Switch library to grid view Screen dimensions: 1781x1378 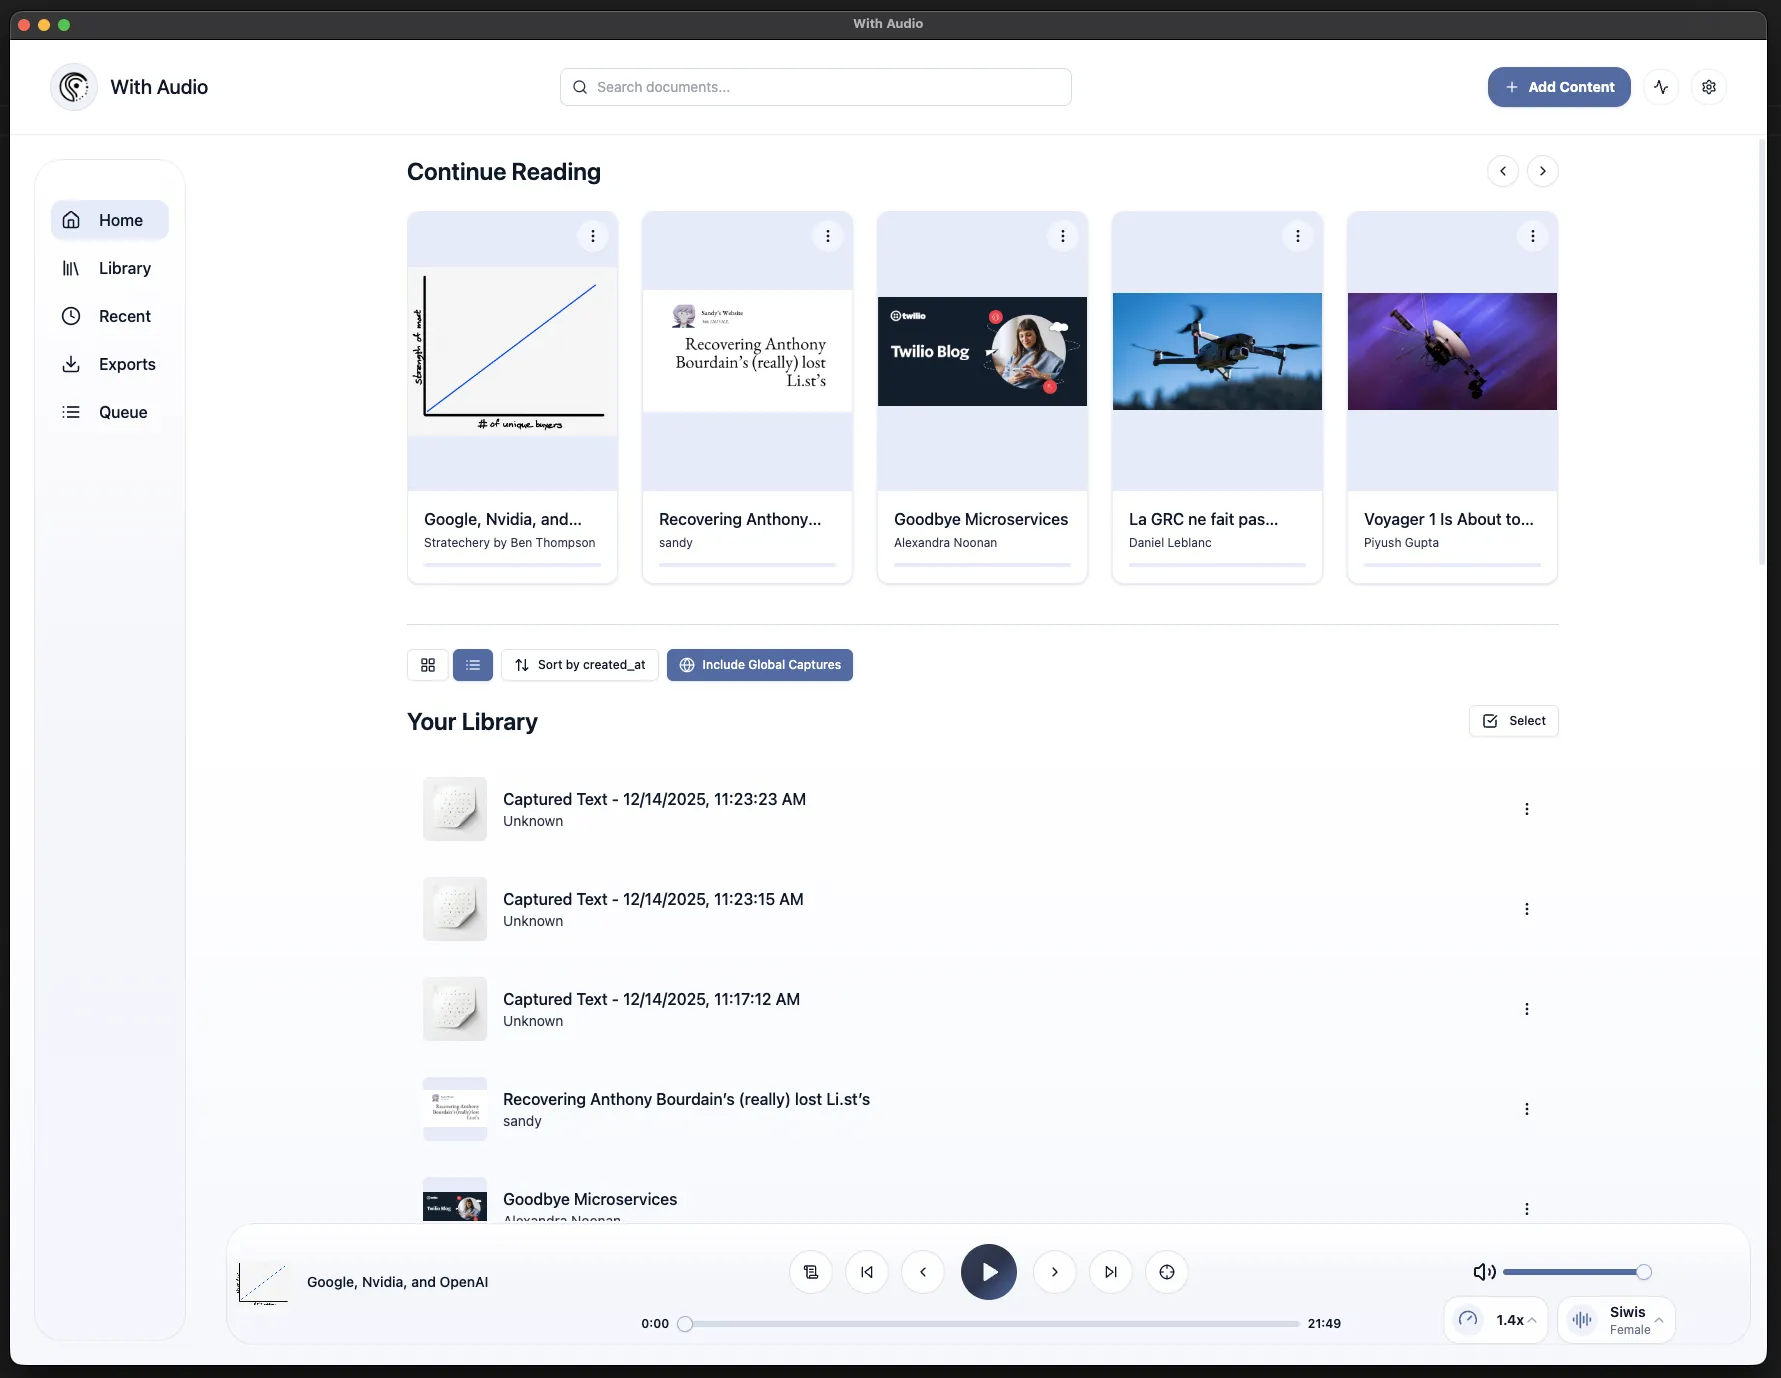pyautogui.click(x=428, y=665)
